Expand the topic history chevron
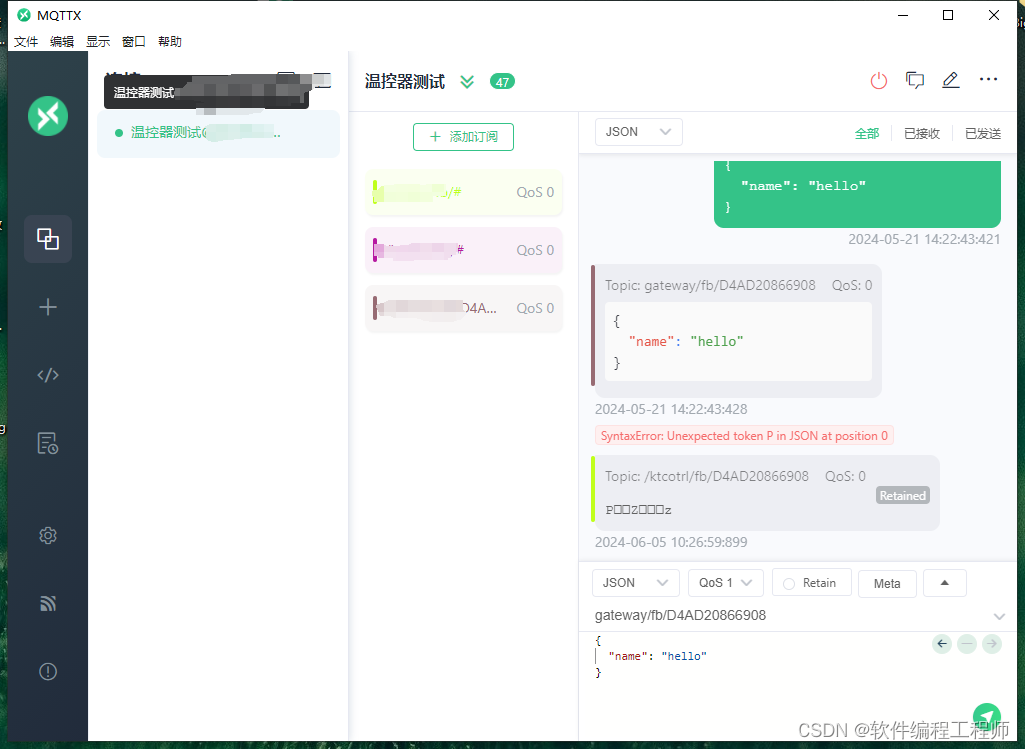This screenshot has height=749, width=1025. coord(1000,616)
